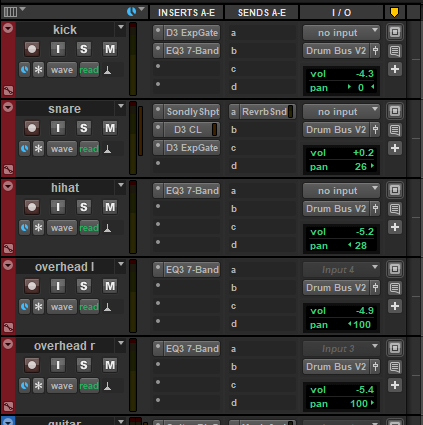Adjust the snare volume value field
The height and width of the screenshot is (425, 423).
pyautogui.click(x=342, y=153)
